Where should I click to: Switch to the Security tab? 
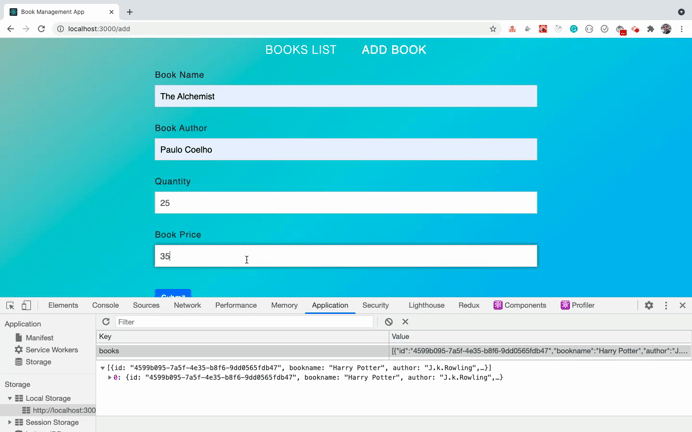[376, 305]
